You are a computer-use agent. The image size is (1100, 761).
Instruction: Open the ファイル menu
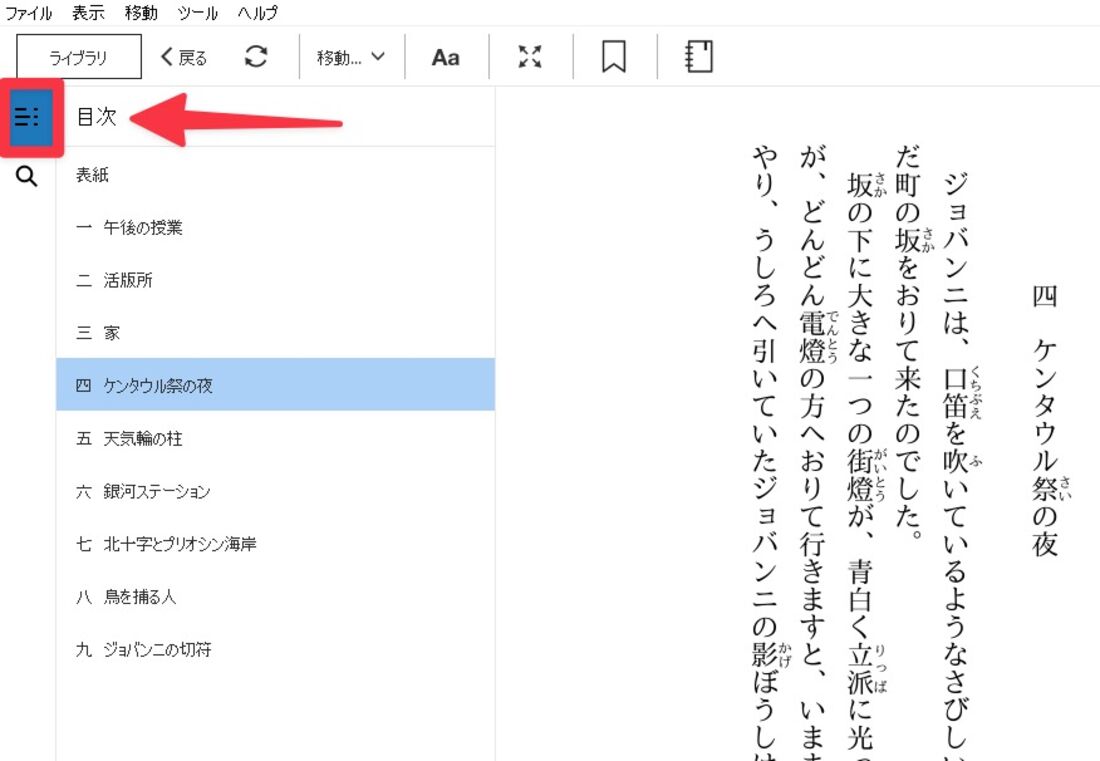29,13
